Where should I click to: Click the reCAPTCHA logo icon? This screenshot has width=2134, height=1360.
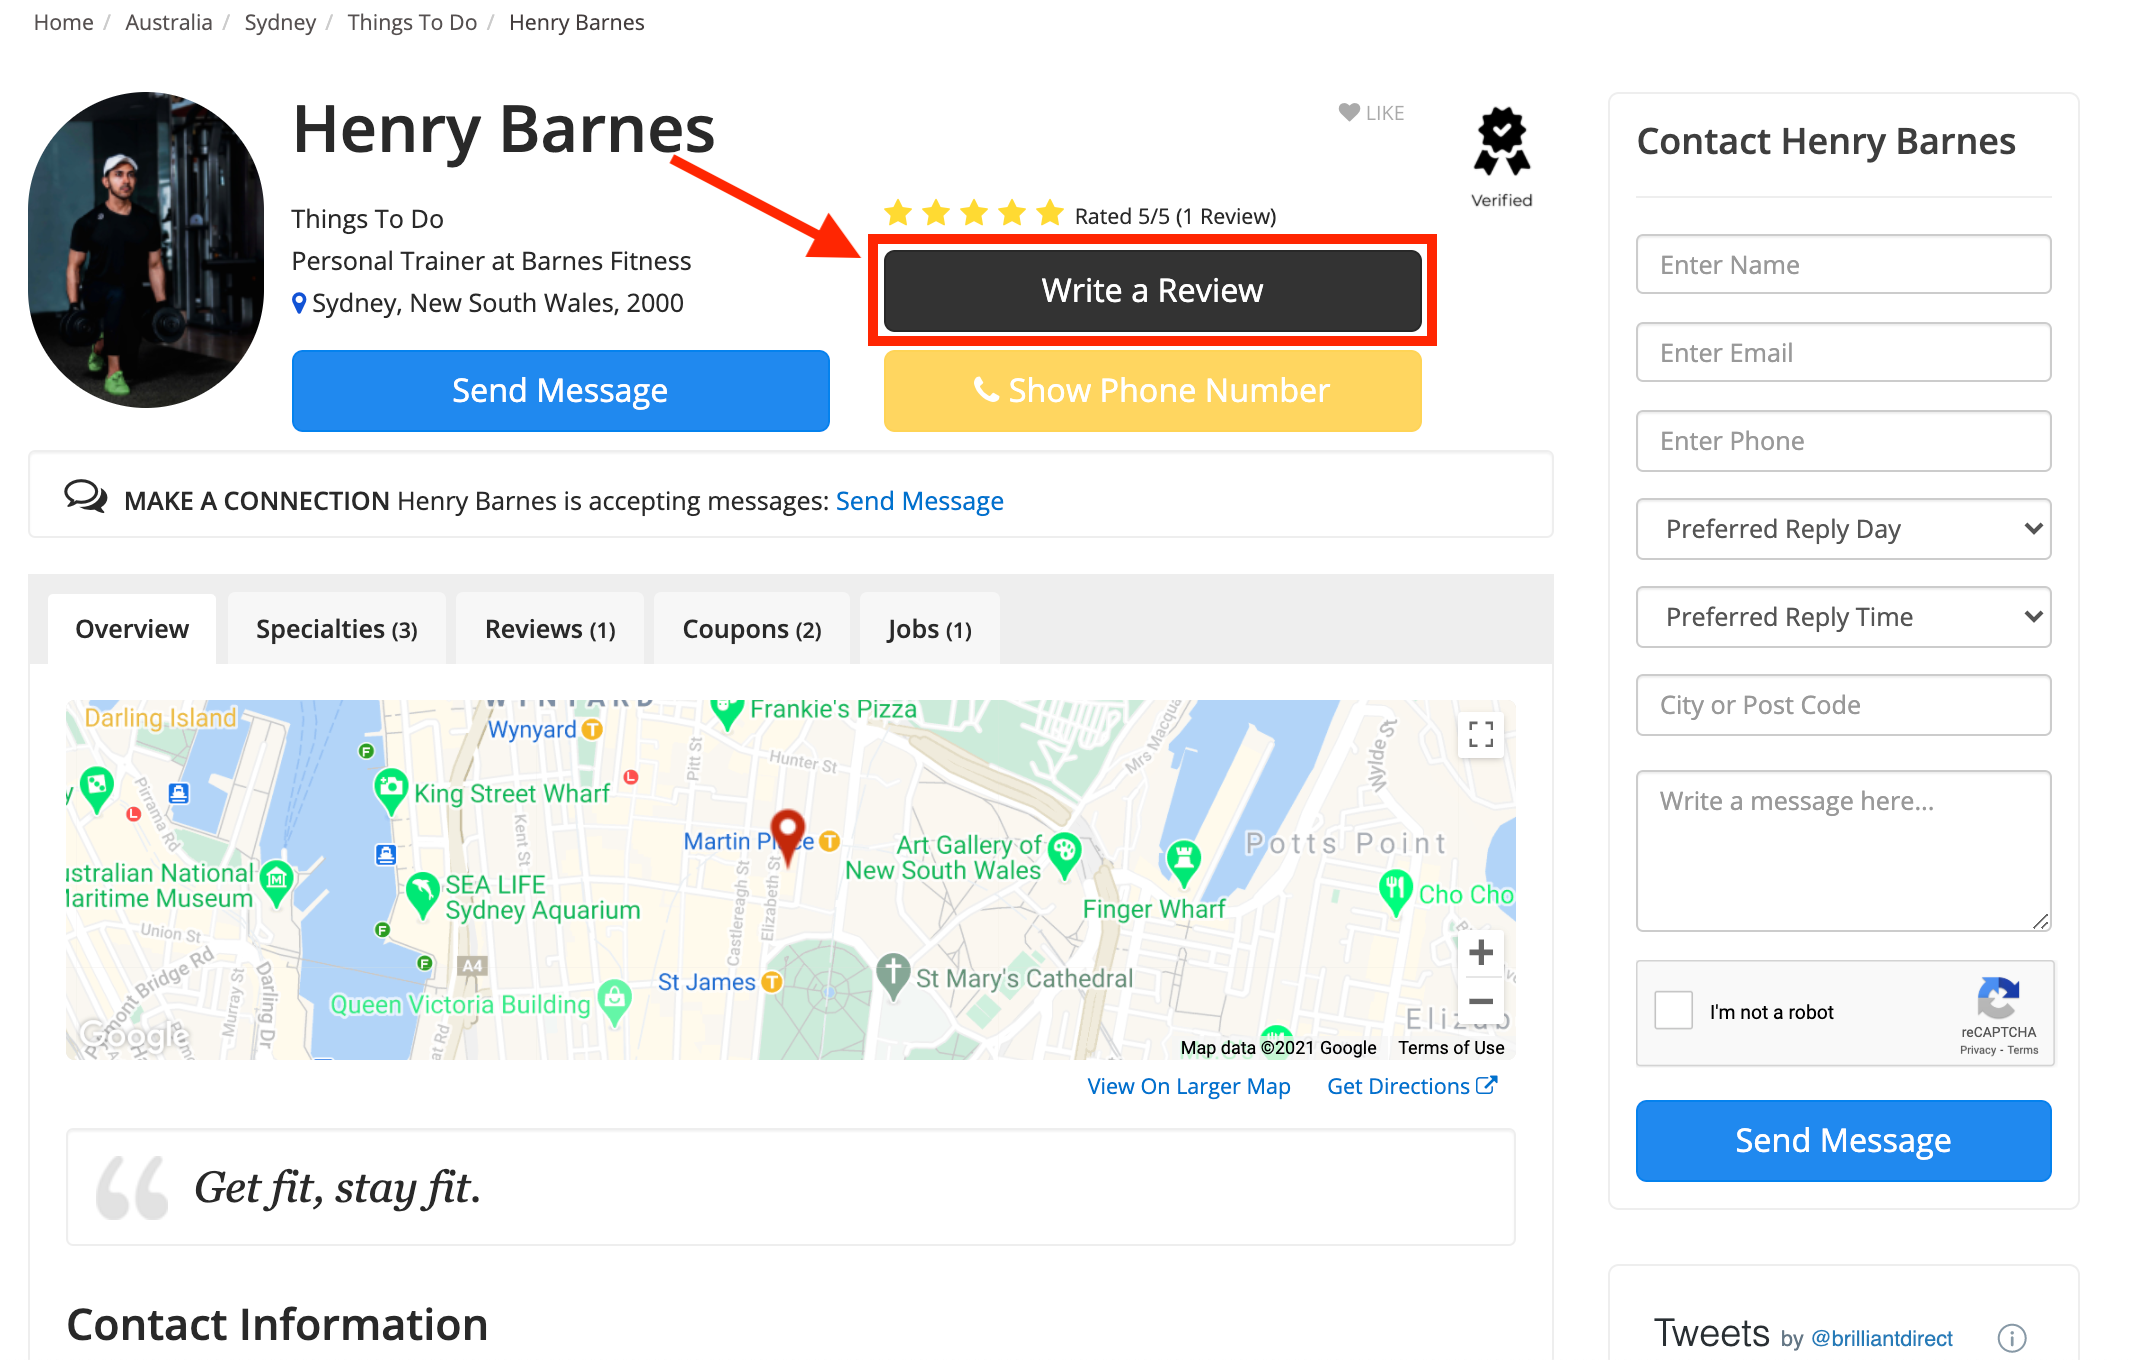tap(1997, 998)
